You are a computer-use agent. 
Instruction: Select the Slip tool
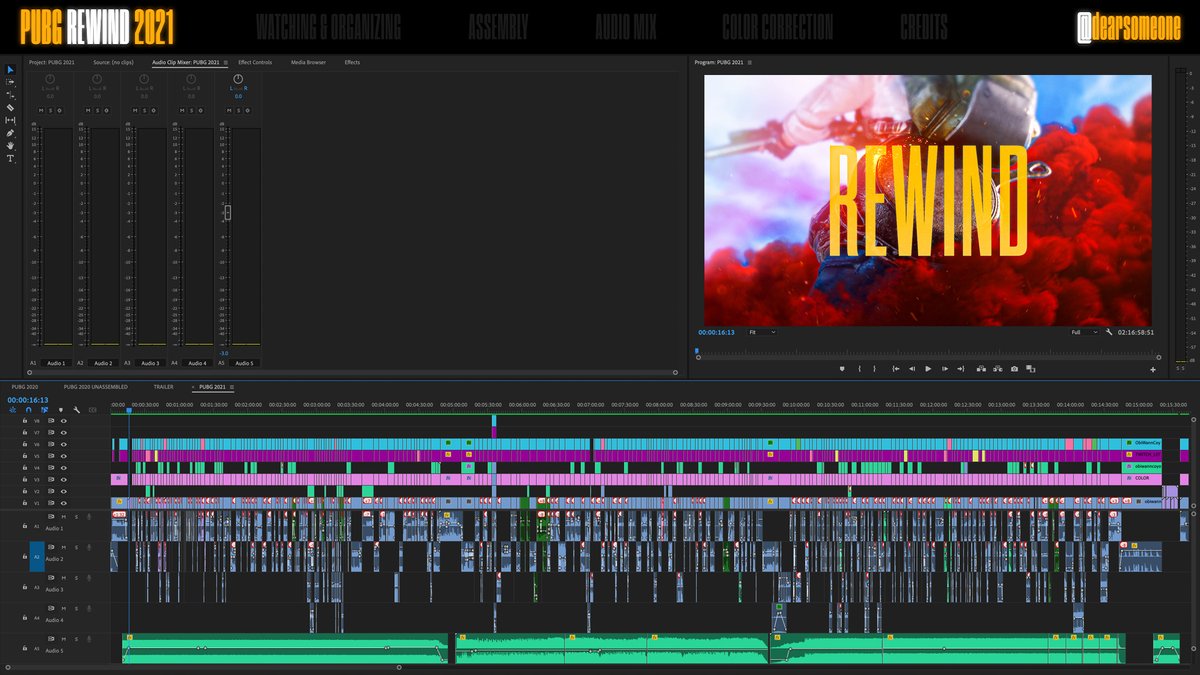point(10,120)
